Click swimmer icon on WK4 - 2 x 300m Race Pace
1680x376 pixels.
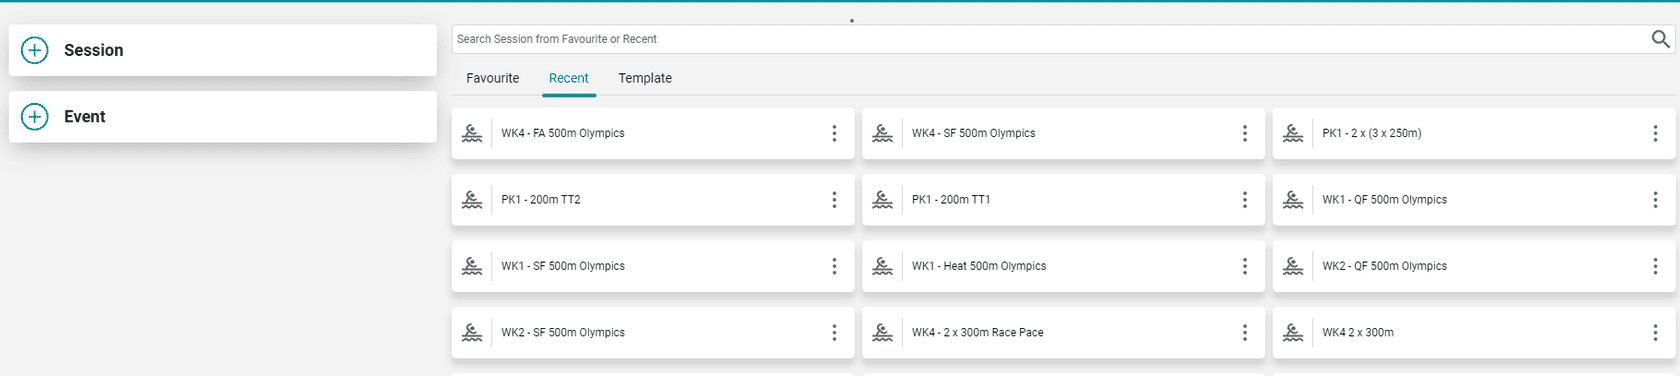pos(882,333)
